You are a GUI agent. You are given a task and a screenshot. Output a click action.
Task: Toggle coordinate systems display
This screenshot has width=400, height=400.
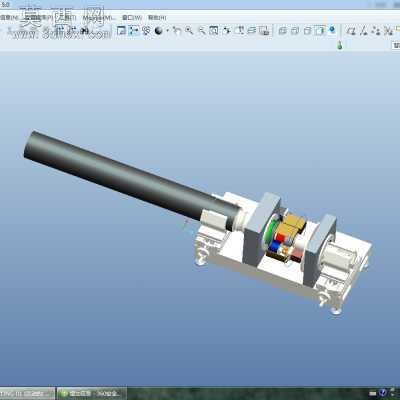click(388, 31)
